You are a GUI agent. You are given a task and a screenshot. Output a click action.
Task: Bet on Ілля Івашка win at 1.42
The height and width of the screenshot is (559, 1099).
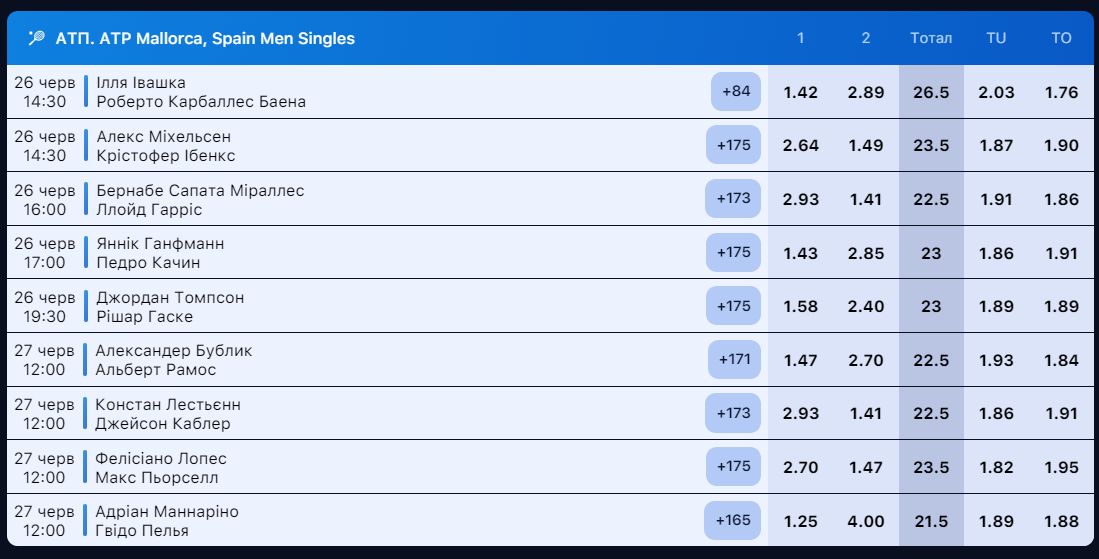point(800,92)
